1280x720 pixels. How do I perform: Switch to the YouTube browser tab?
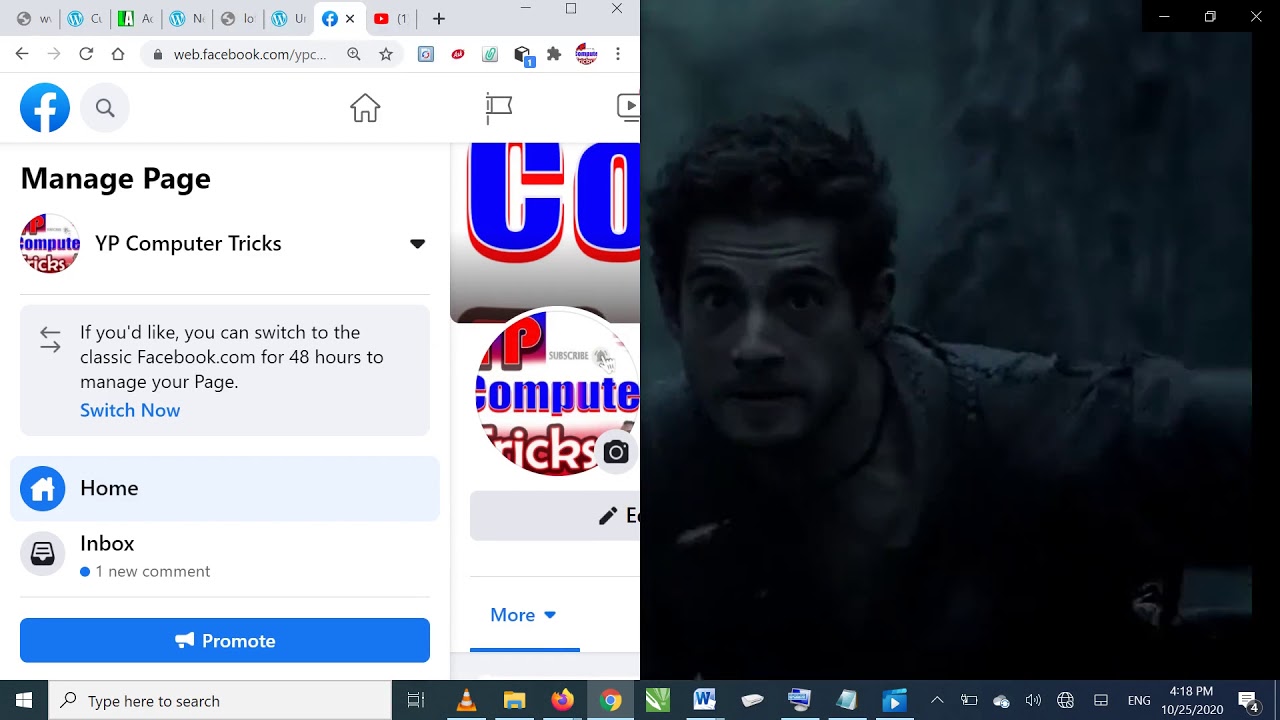click(x=391, y=19)
